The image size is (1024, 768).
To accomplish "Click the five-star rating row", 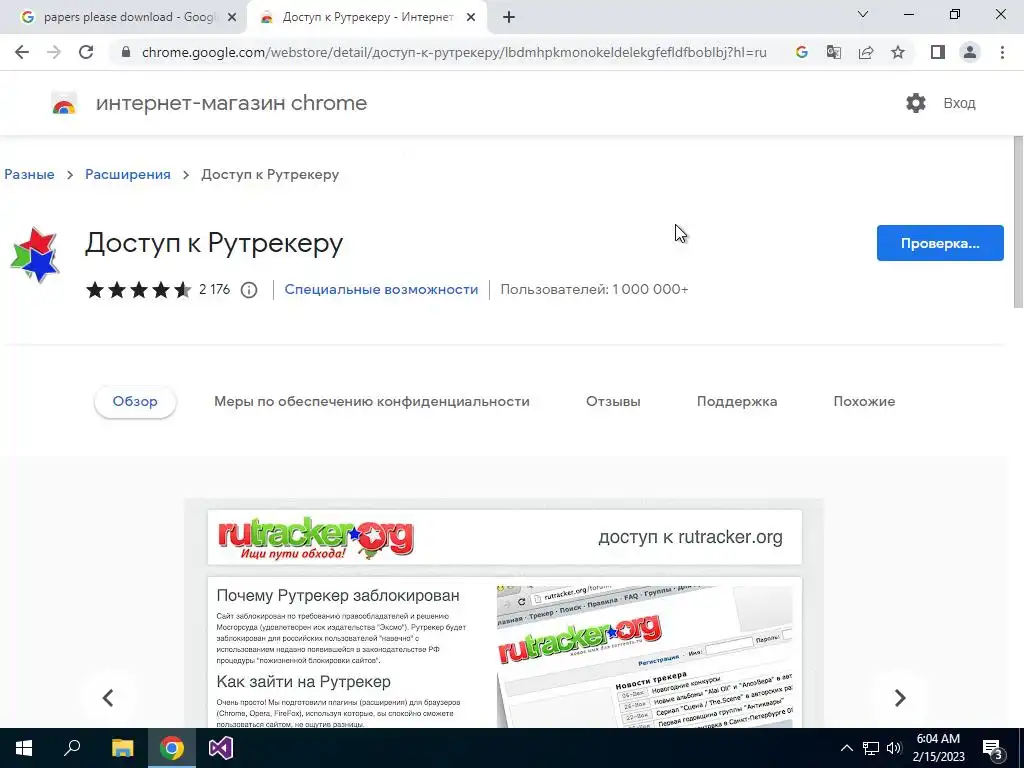I will coord(138,289).
